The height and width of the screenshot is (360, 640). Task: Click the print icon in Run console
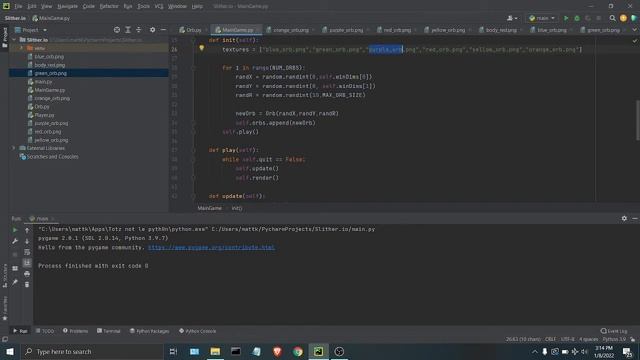click(x=27, y=273)
